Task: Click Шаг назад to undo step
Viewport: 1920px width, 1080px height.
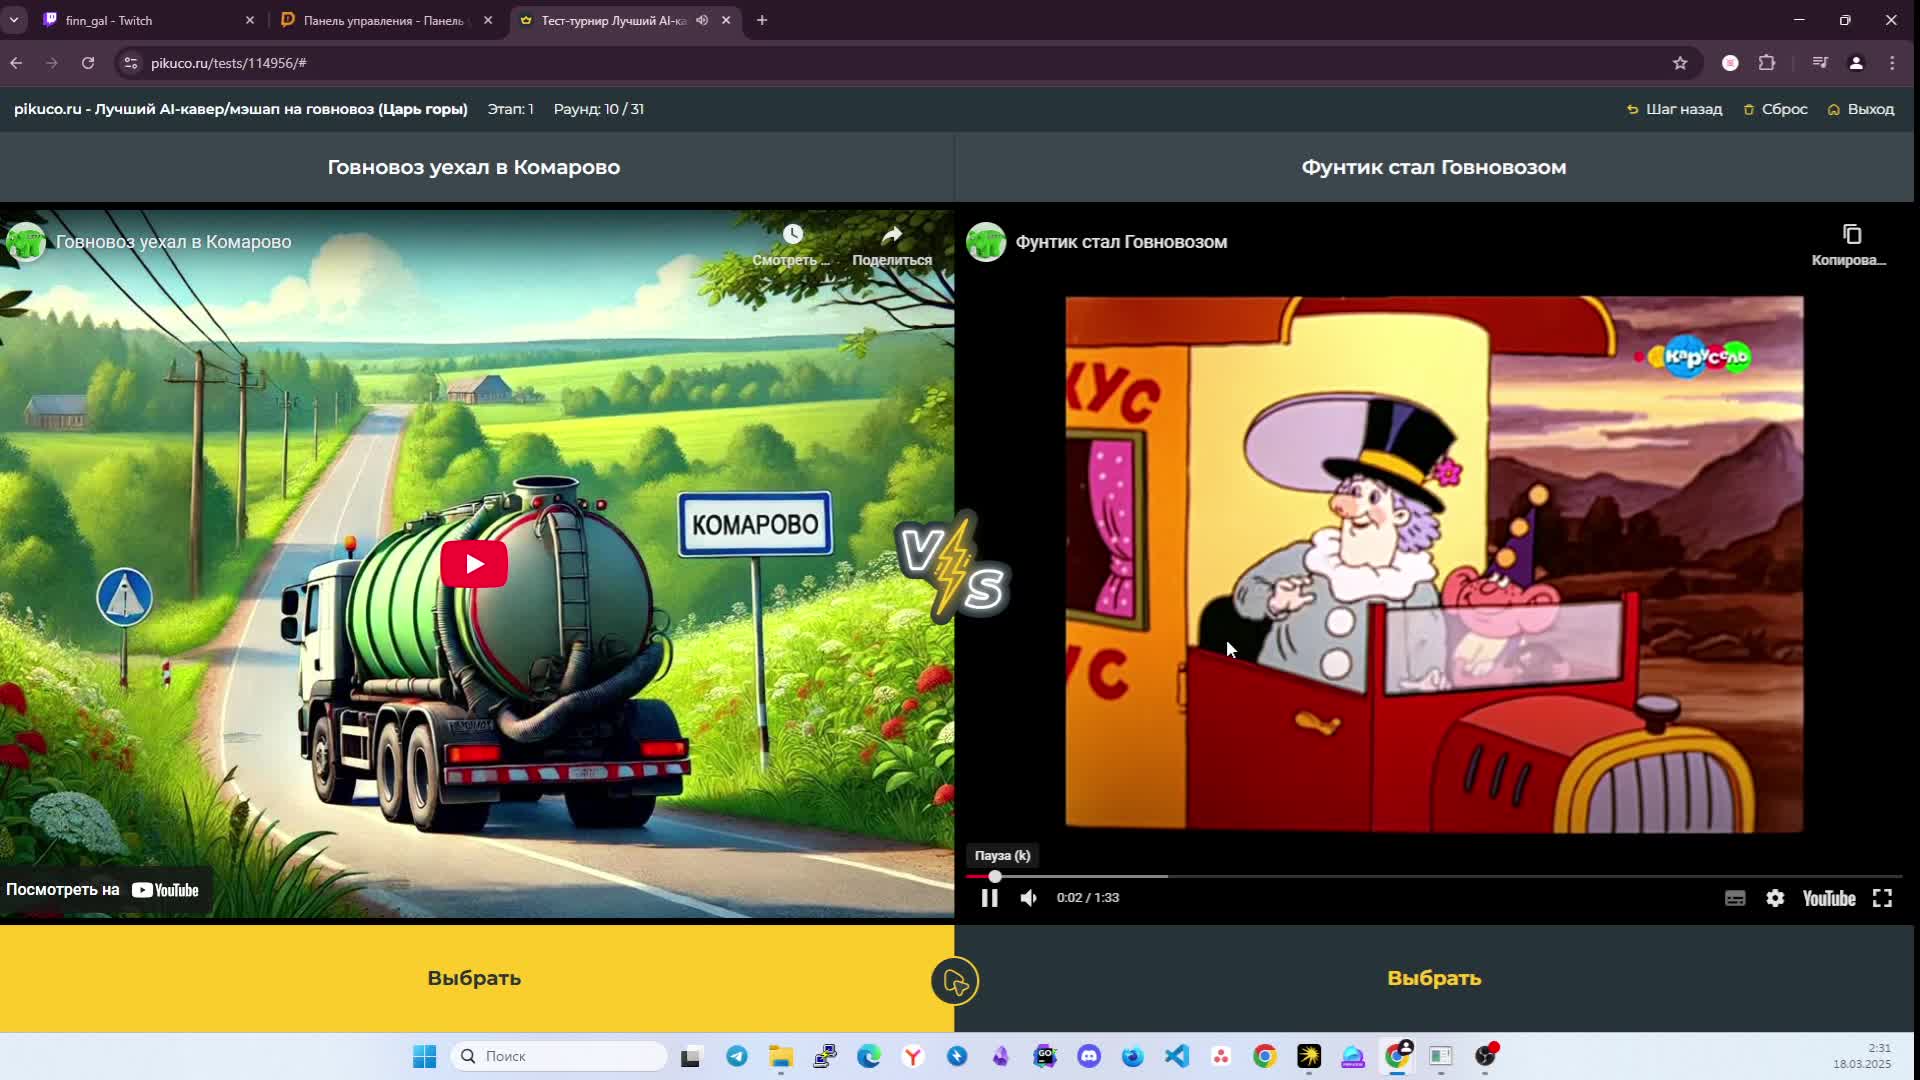Action: [x=1674, y=109]
